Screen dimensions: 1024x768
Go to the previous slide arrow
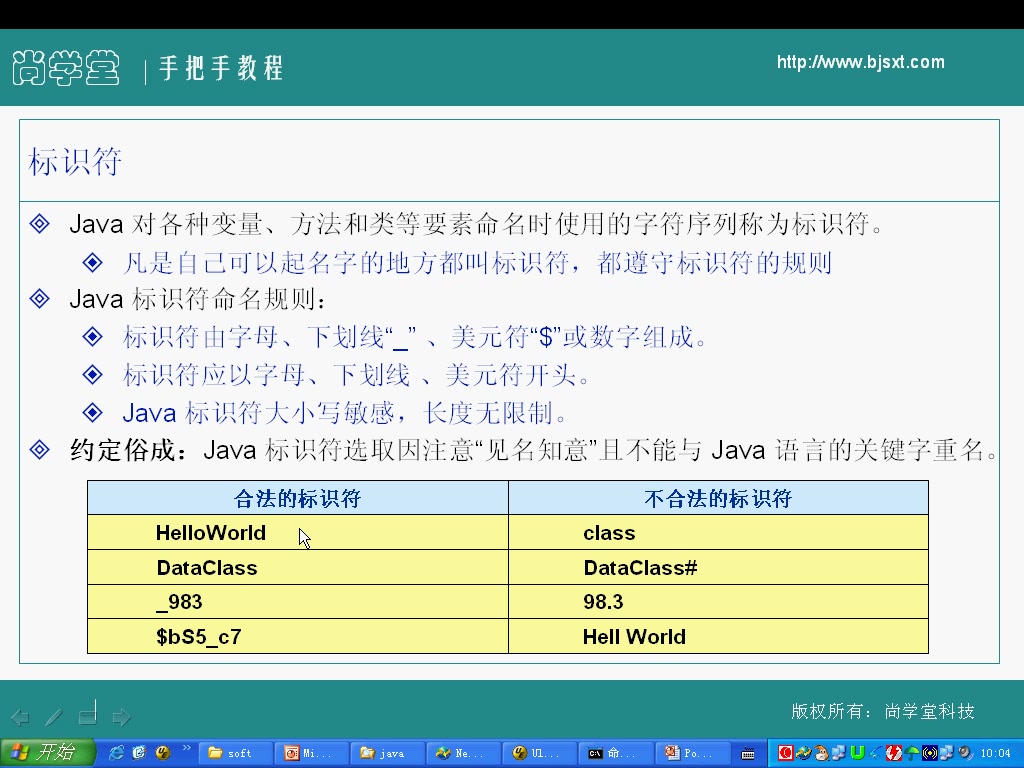click(20, 716)
